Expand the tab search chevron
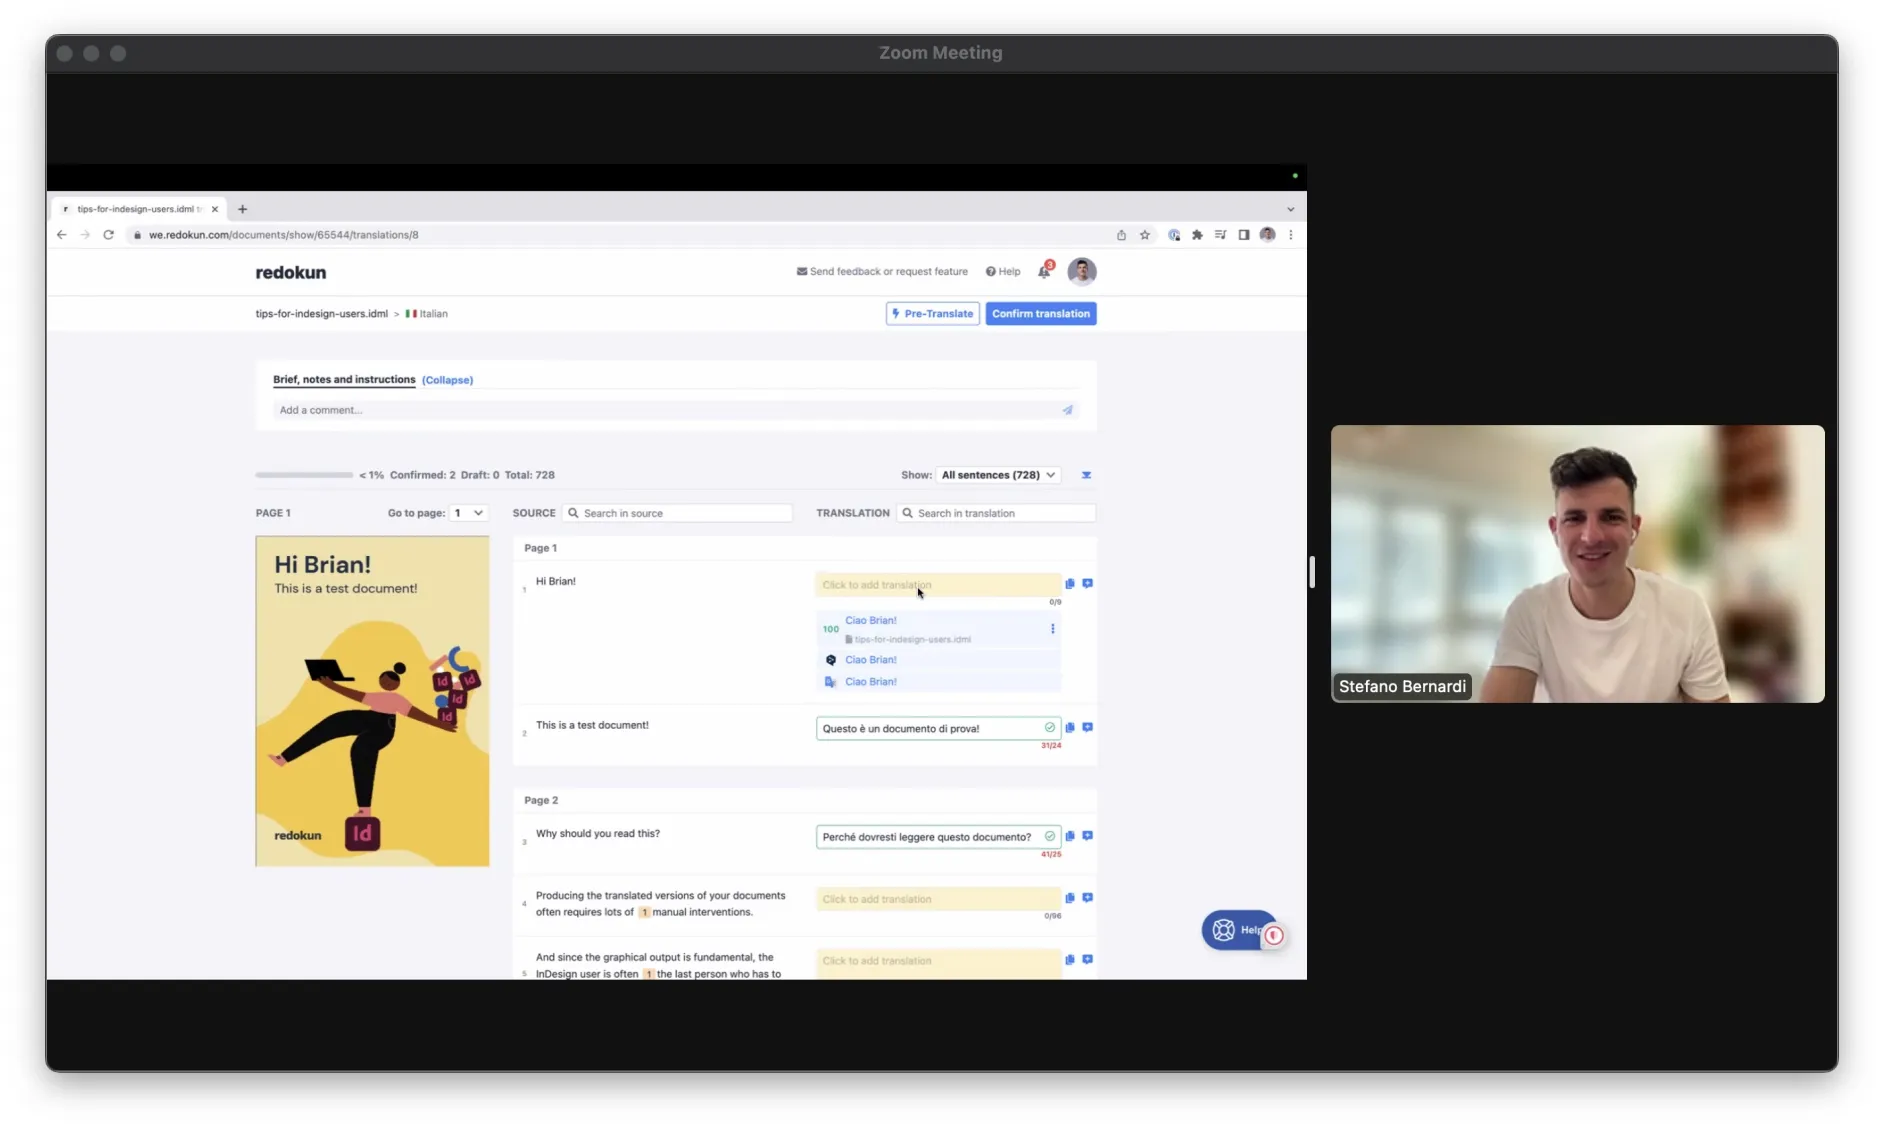Image resolution: width=1884 pixels, height=1128 pixels. (x=1291, y=209)
